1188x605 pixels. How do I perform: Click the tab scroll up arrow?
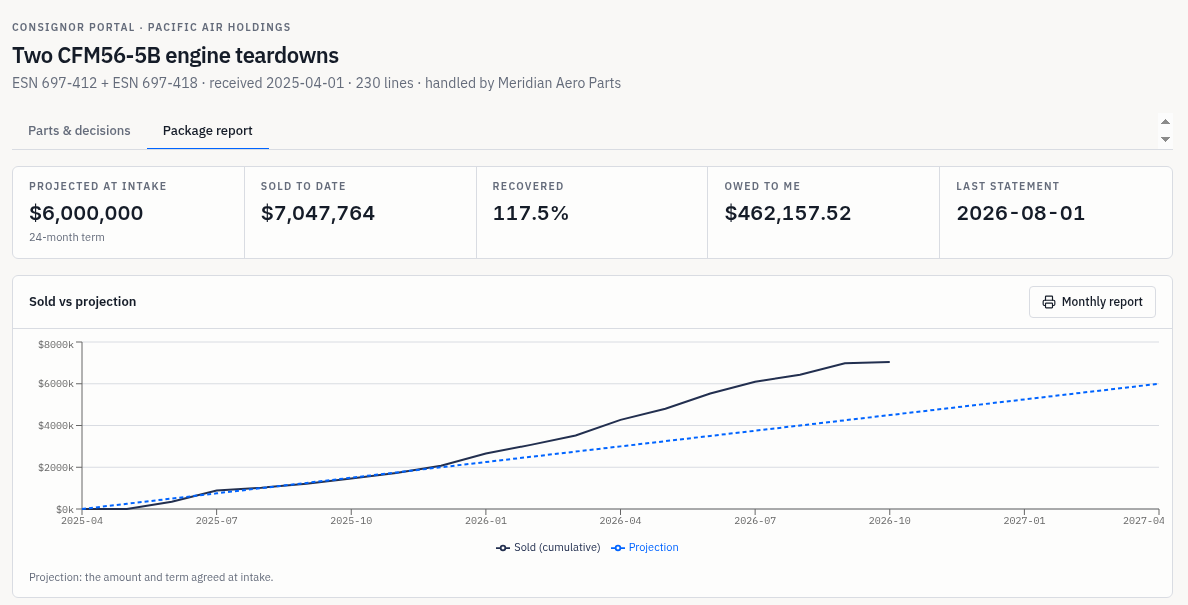point(1165,121)
